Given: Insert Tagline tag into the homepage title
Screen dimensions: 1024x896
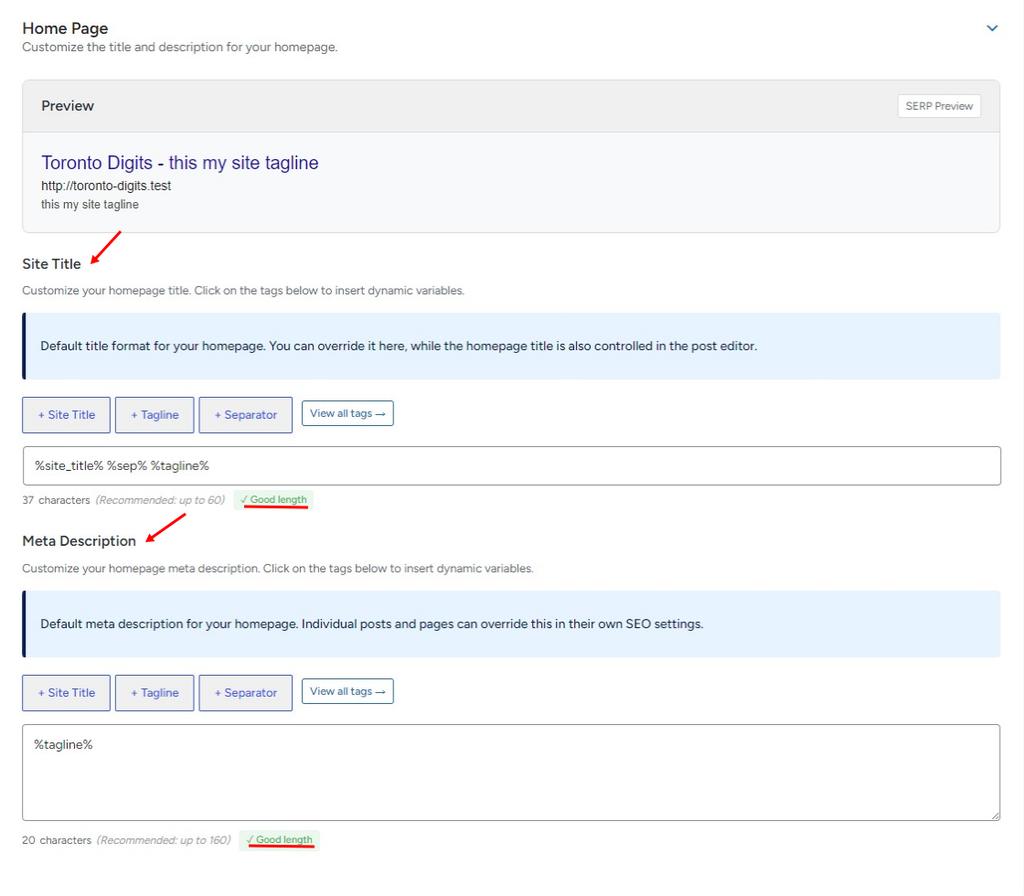Looking at the screenshot, I should tap(154, 415).
